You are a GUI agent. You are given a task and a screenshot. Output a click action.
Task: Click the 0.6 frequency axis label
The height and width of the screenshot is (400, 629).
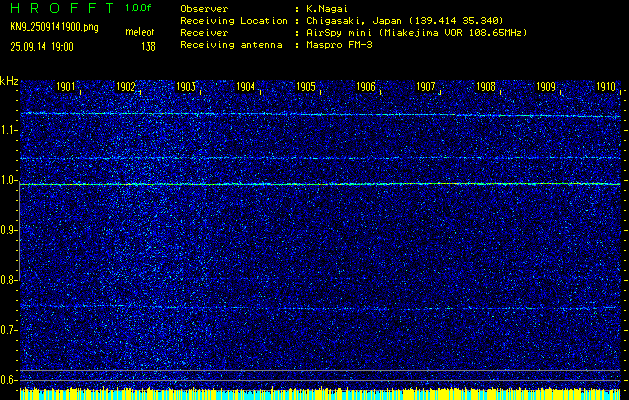pos(8,380)
